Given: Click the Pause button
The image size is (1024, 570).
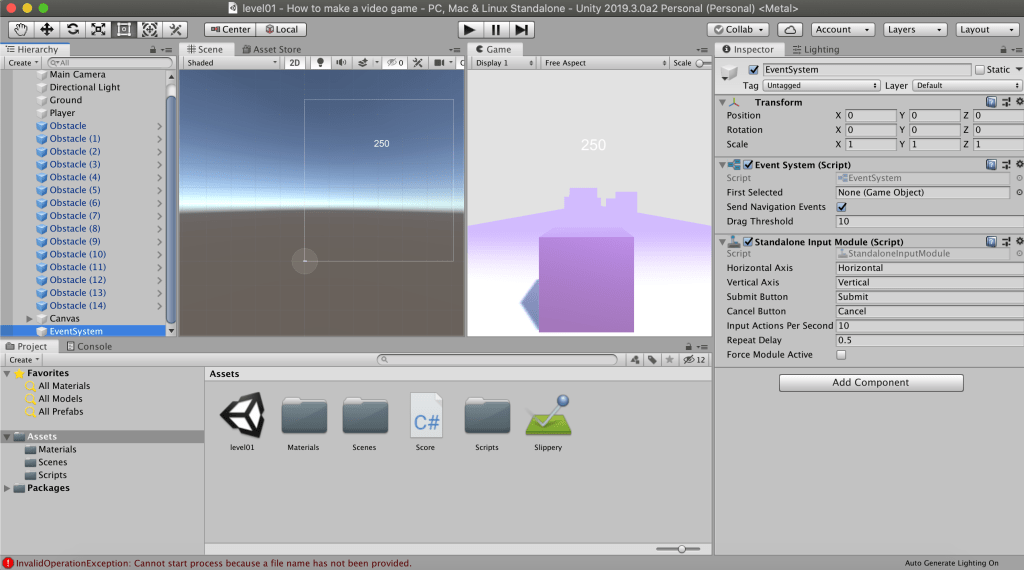Looking at the screenshot, I should 495,30.
